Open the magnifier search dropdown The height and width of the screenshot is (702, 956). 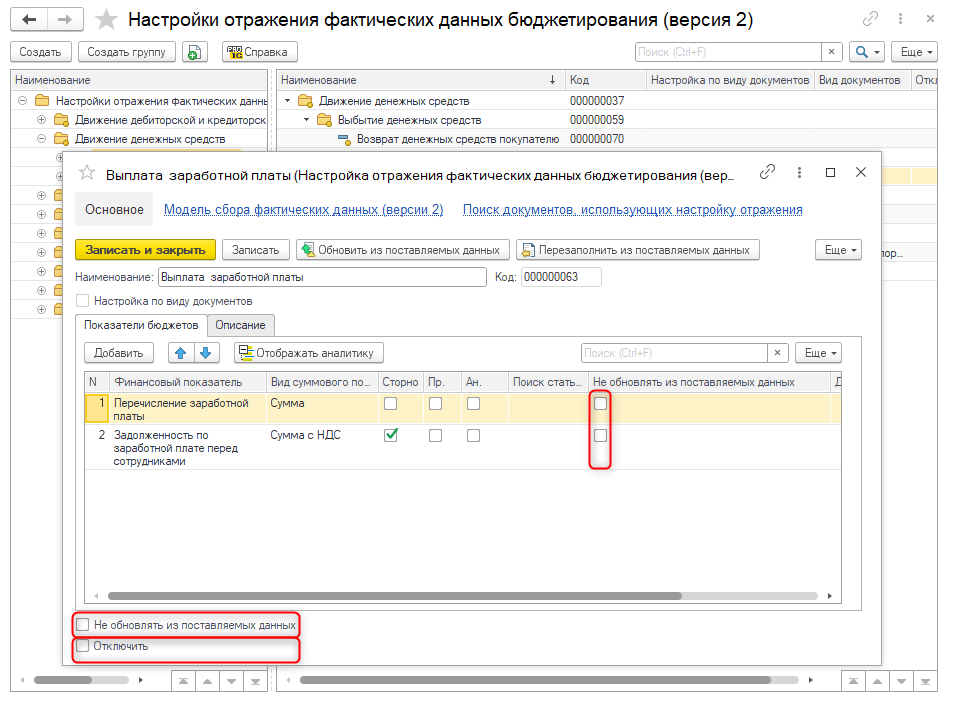[867, 52]
